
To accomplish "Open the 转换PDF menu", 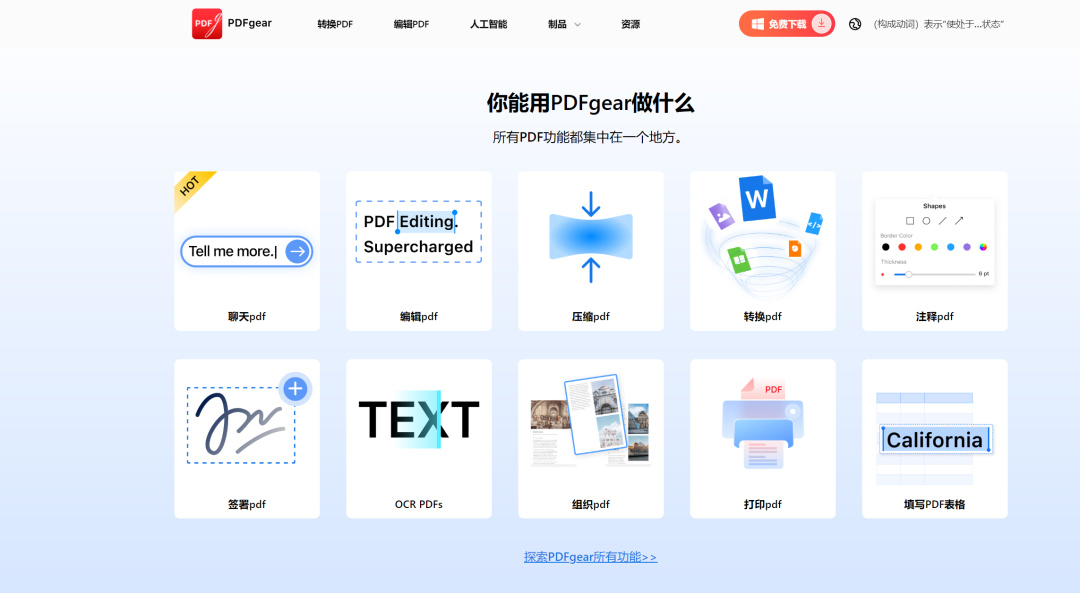I will point(335,24).
